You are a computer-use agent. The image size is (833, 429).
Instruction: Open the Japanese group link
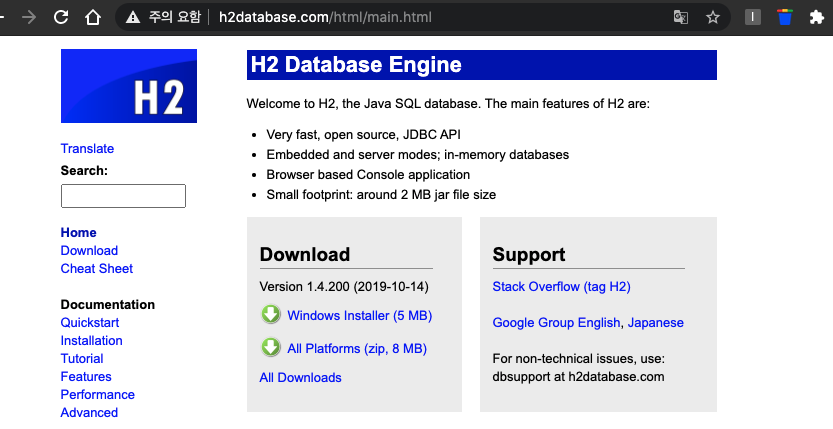tap(656, 323)
